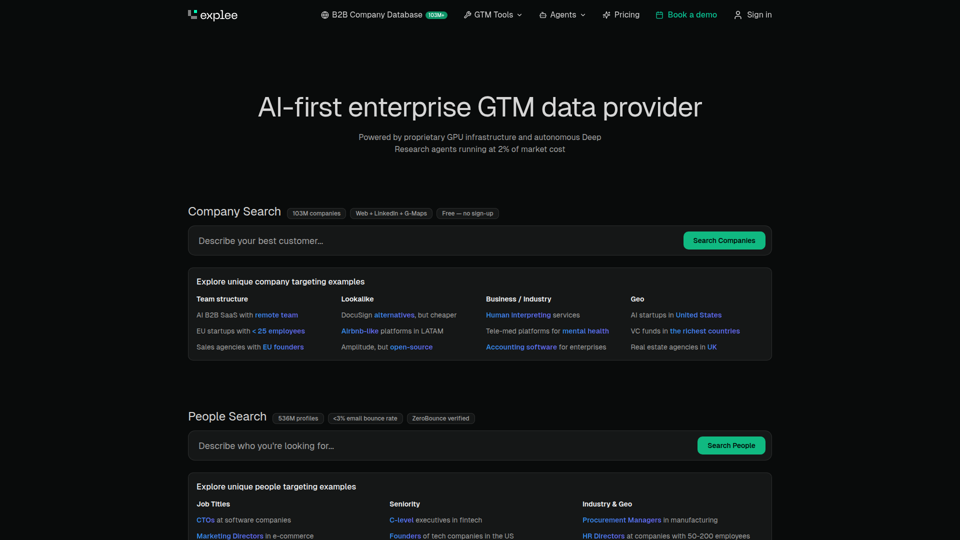The image size is (960, 540).
Task: Click the 'Team structure' column heading
Action: click(222, 299)
